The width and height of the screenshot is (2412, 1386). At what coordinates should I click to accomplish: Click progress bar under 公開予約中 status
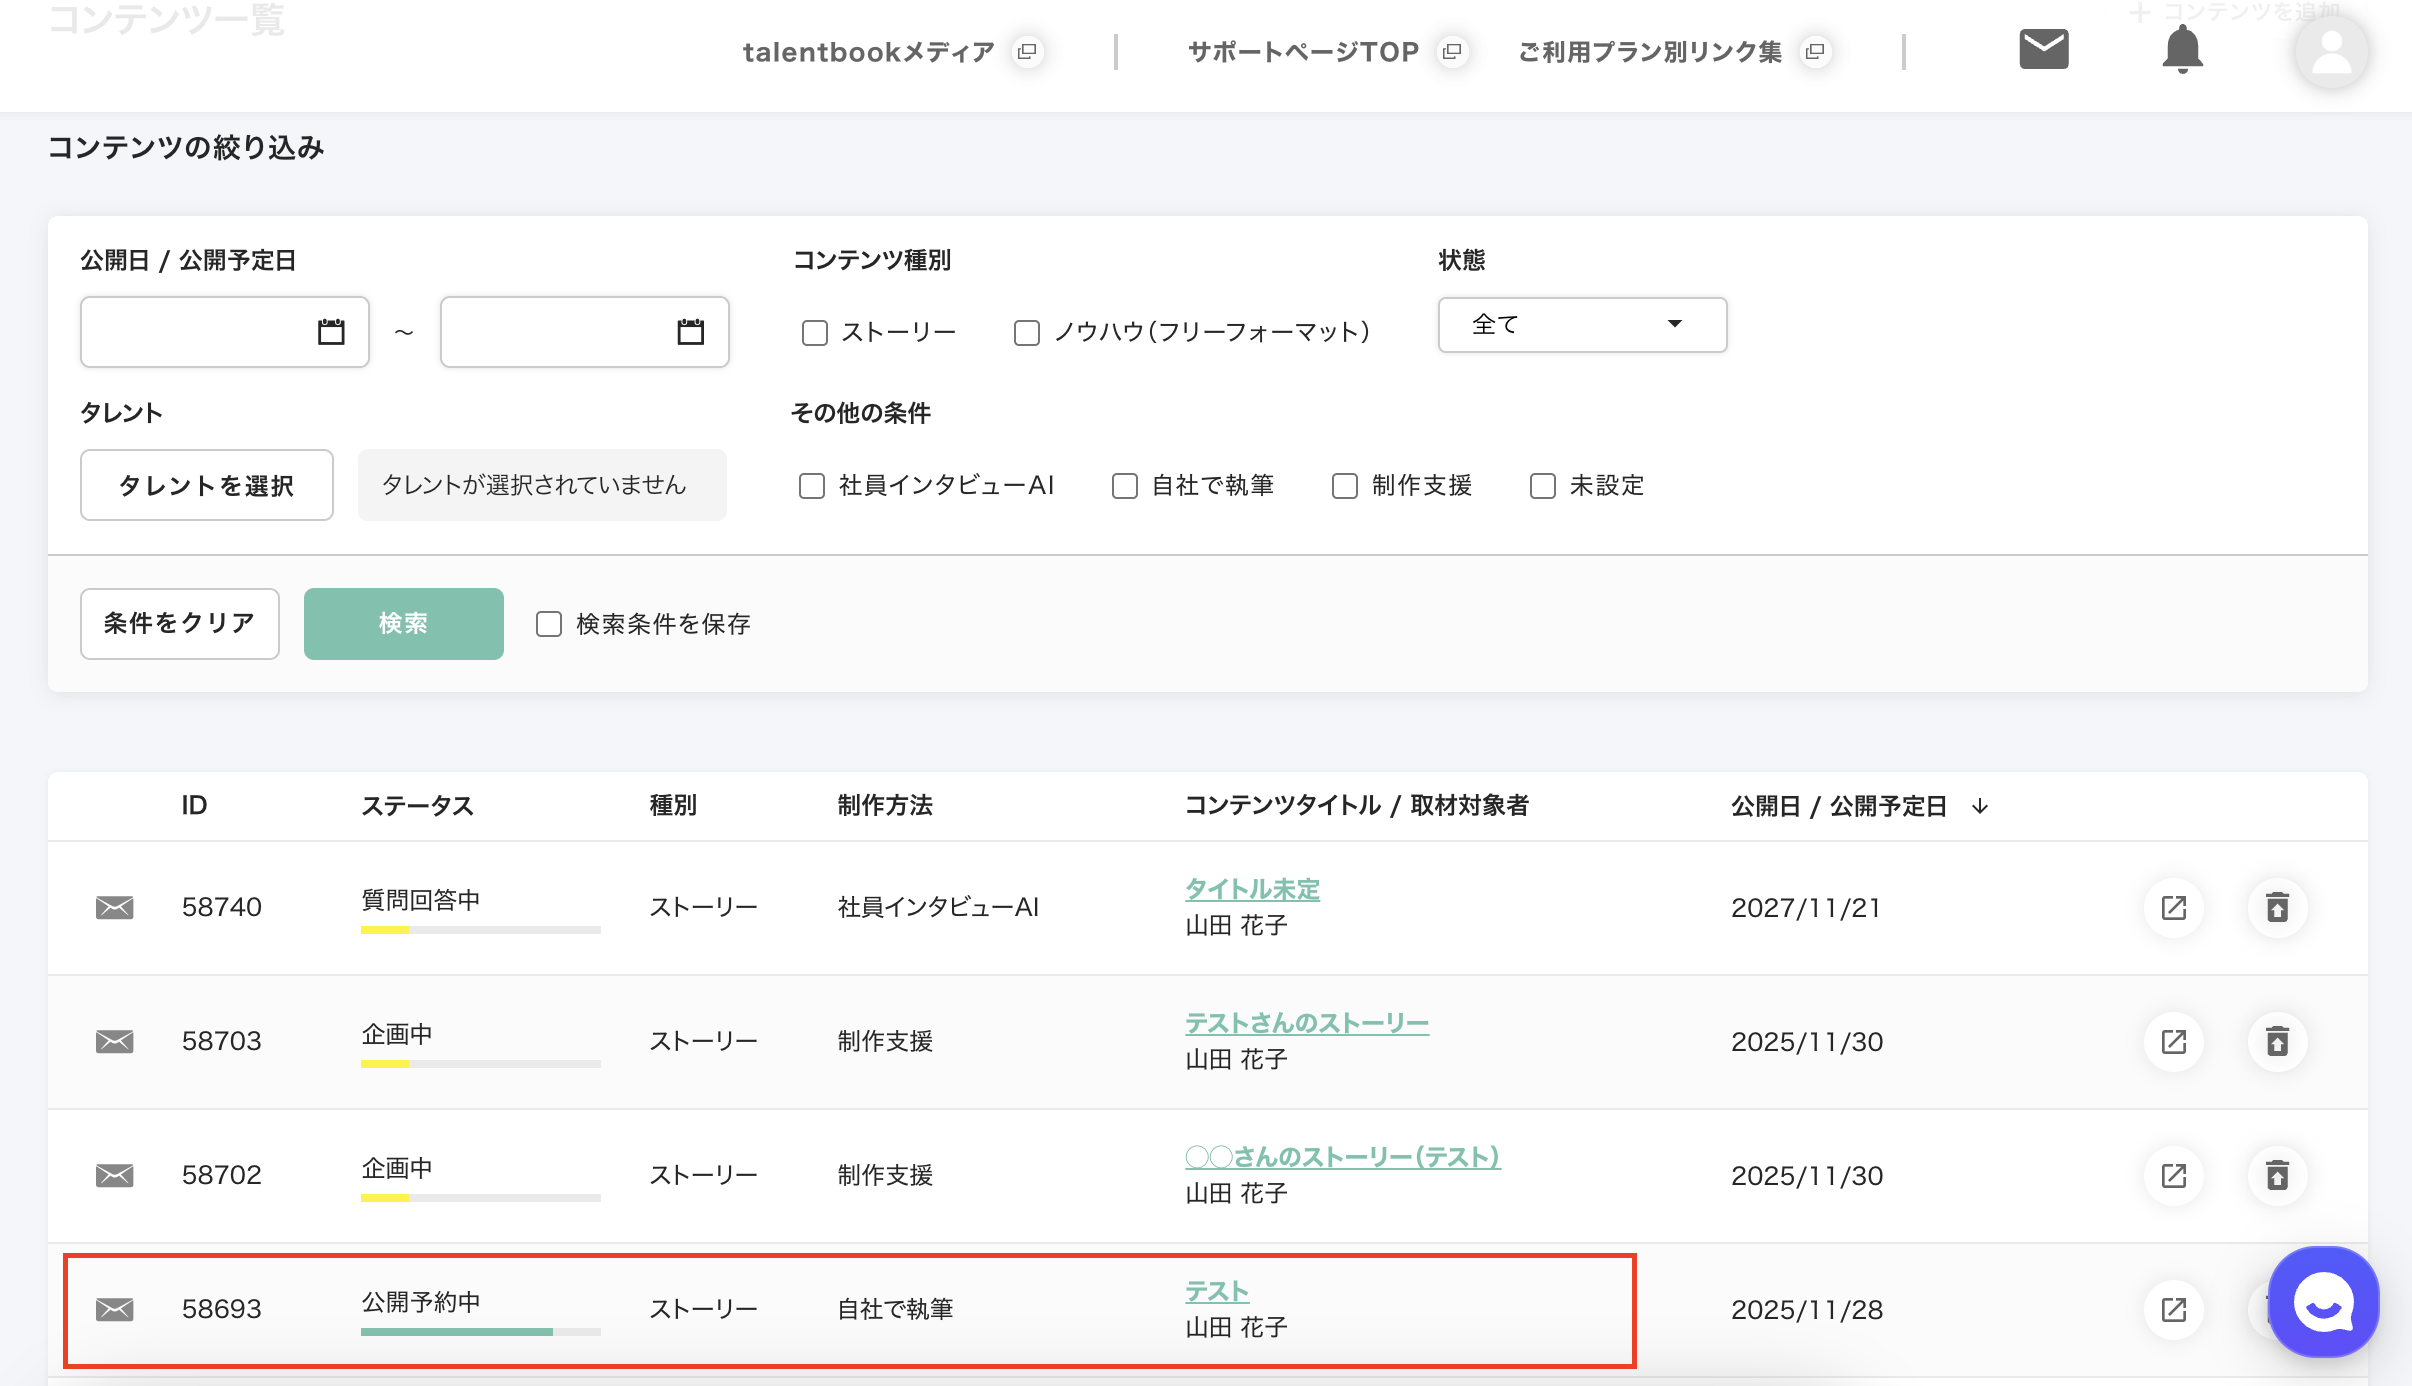tap(480, 1331)
